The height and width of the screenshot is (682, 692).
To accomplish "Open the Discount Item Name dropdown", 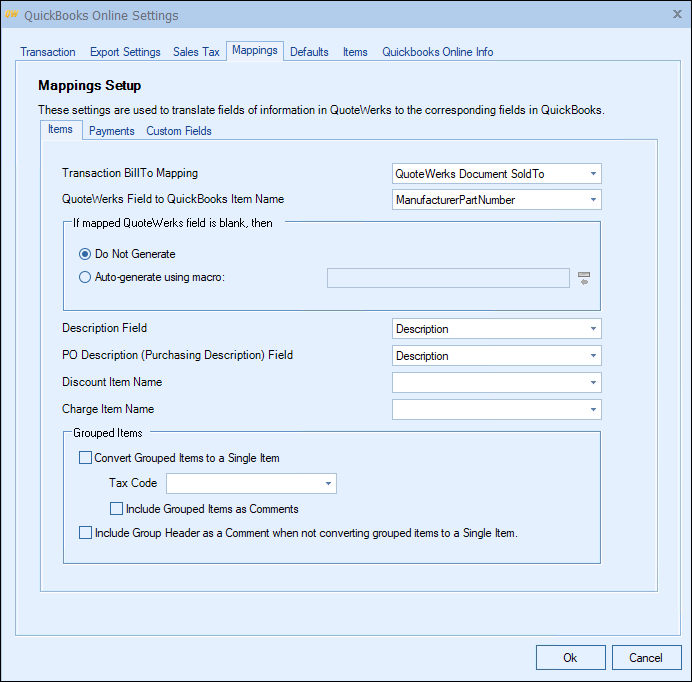I will point(593,382).
